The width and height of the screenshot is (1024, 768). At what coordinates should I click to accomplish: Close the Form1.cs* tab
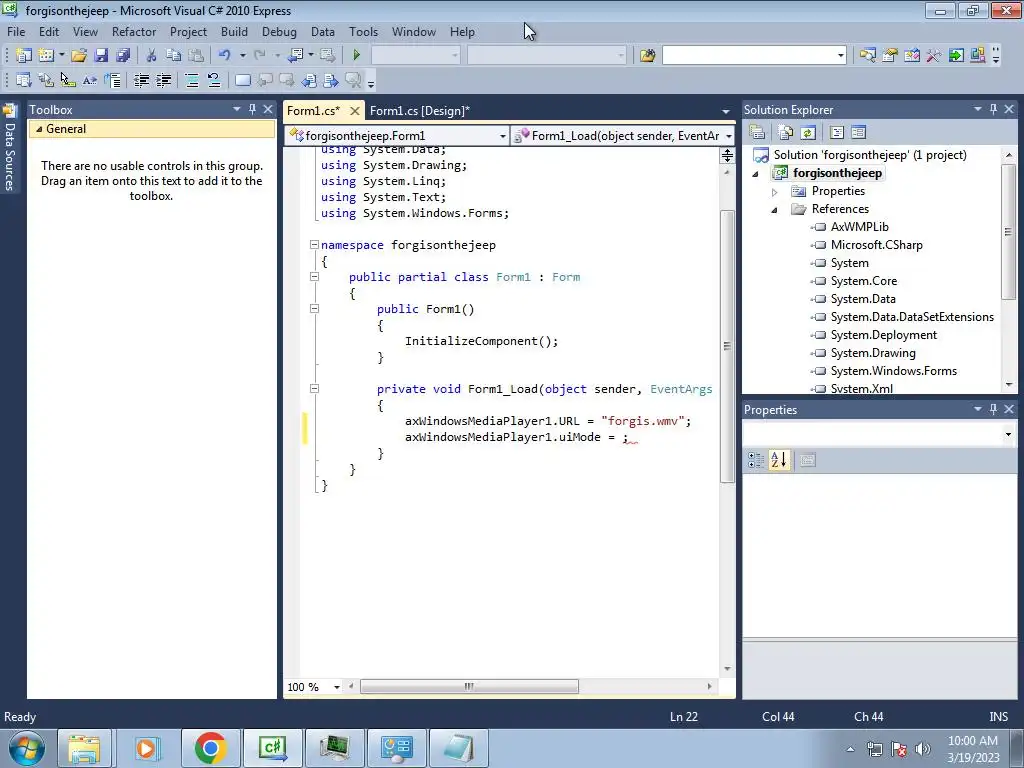click(355, 110)
